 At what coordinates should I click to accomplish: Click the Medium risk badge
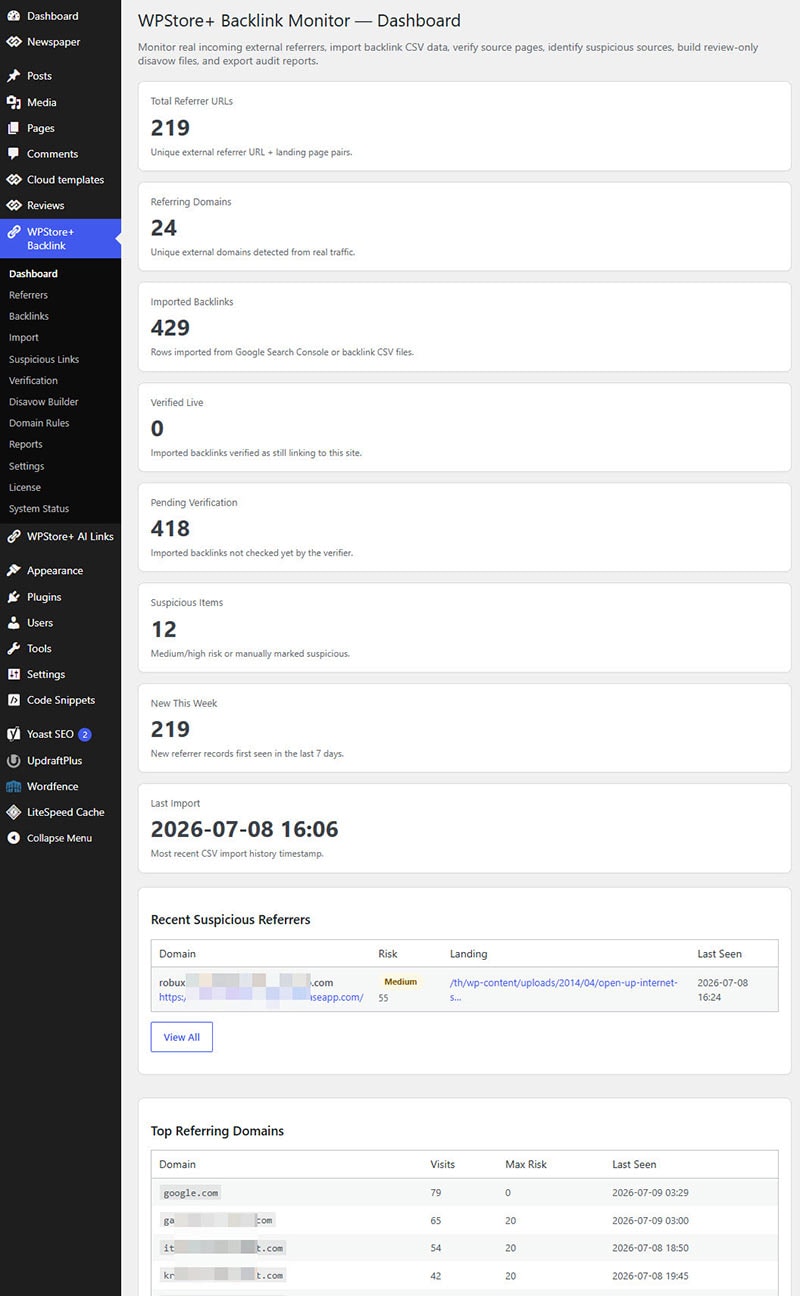click(x=400, y=982)
